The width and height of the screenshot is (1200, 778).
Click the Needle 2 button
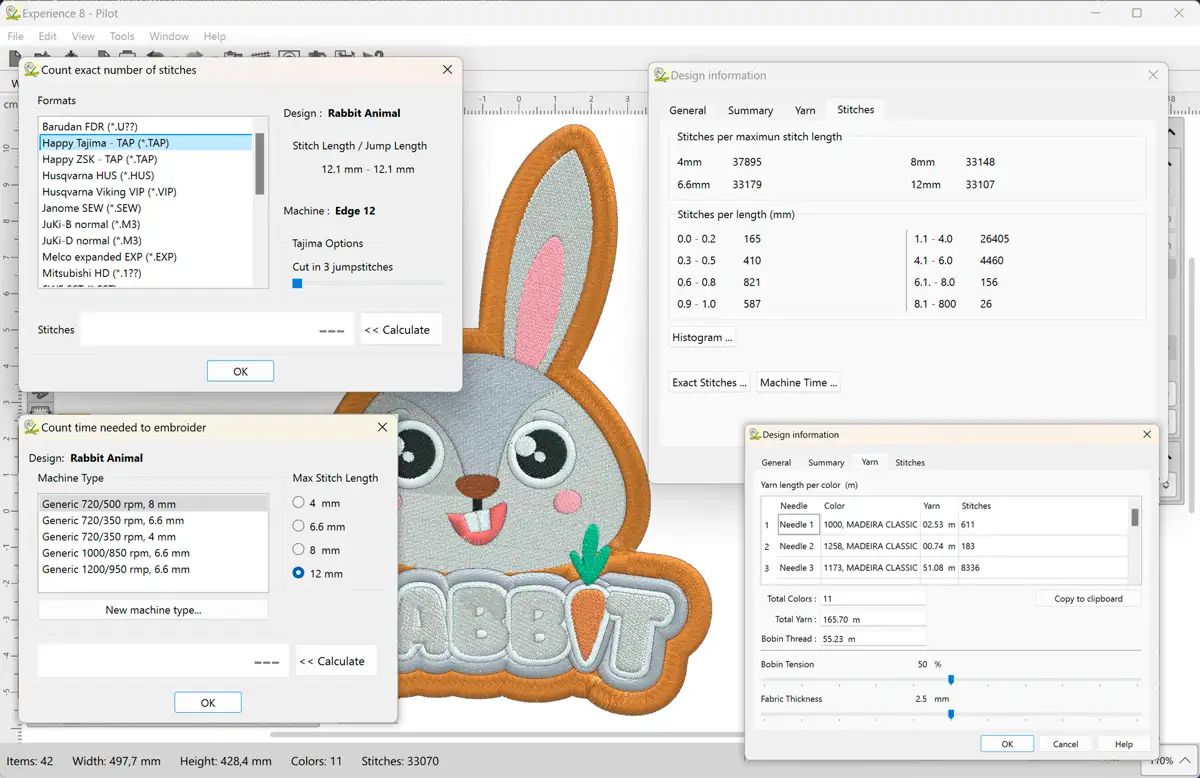(x=797, y=546)
